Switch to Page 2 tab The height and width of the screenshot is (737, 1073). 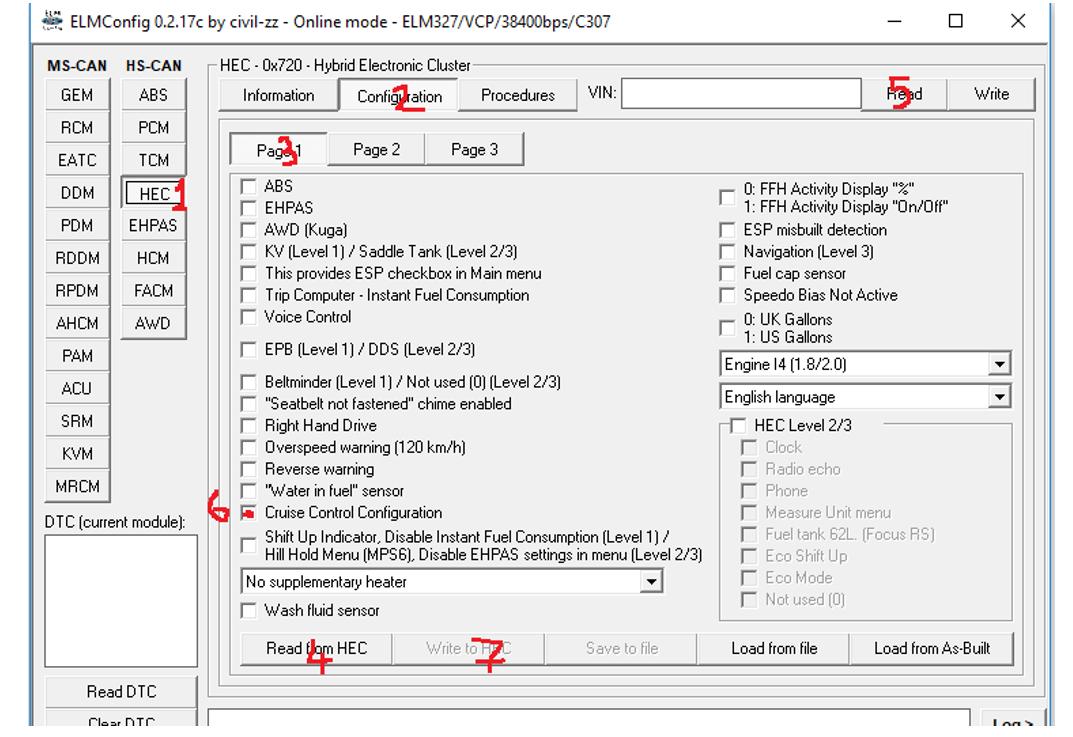tap(376, 150)
